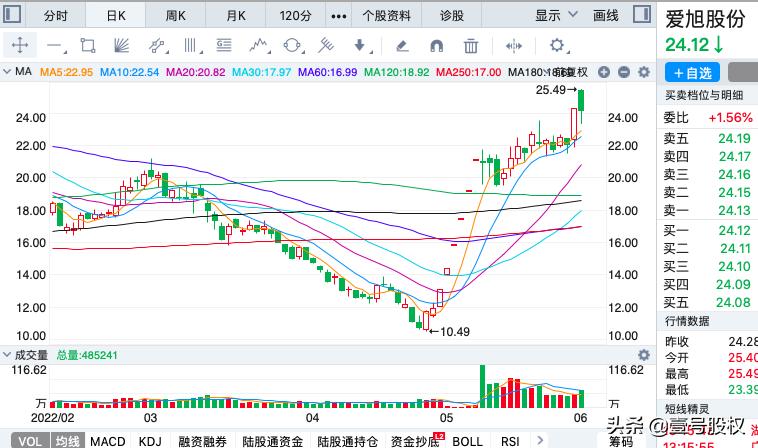Toggle the right sidebar panel icon

pos(642,14)
